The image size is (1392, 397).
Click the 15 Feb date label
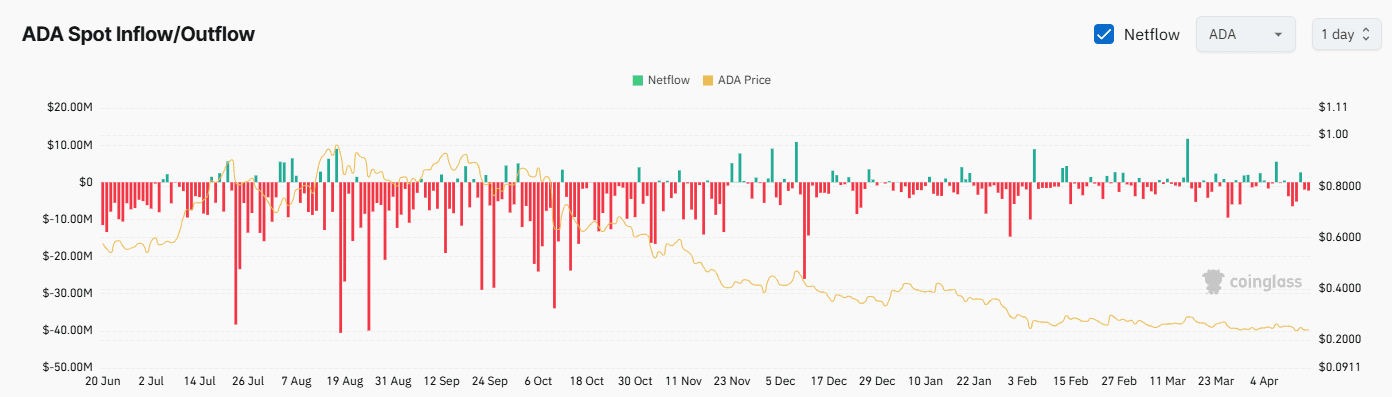(x=1071, y=381)
